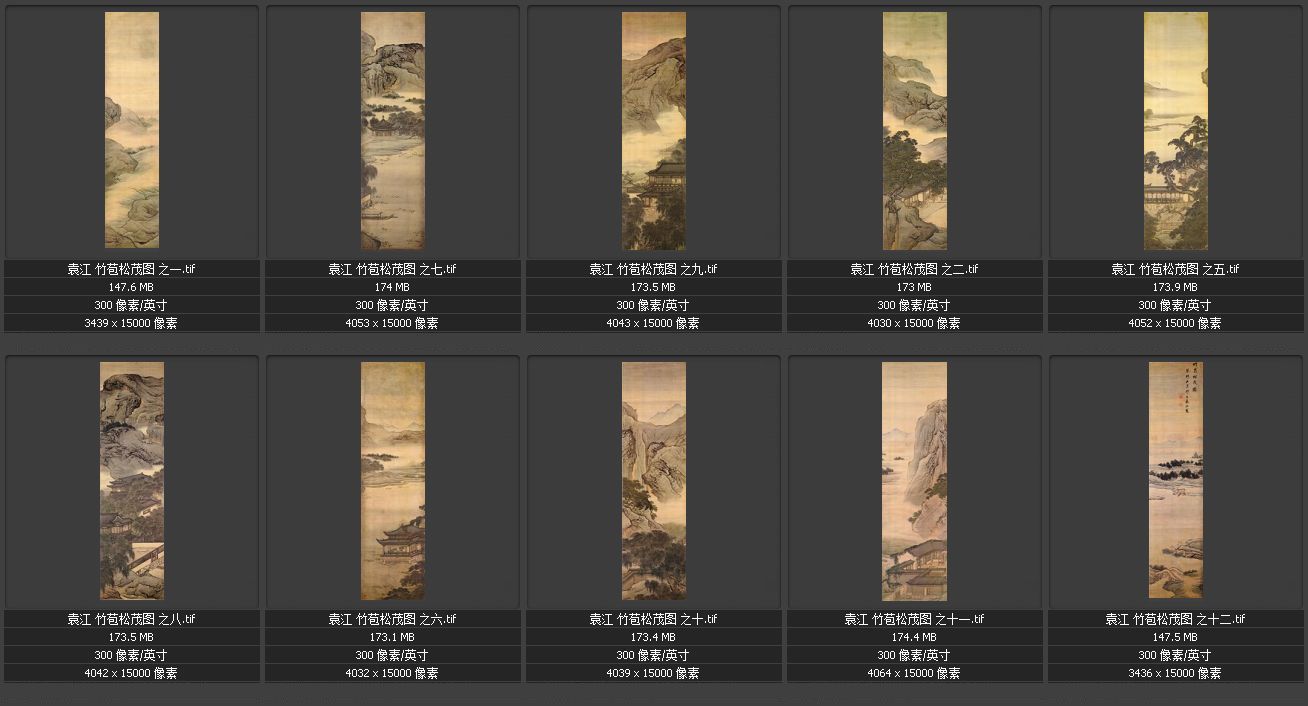Click the 173.9 MB size label
The height and width of the screenshot is (706, 1308).
pyautogui.click(x=1175, y=287)
